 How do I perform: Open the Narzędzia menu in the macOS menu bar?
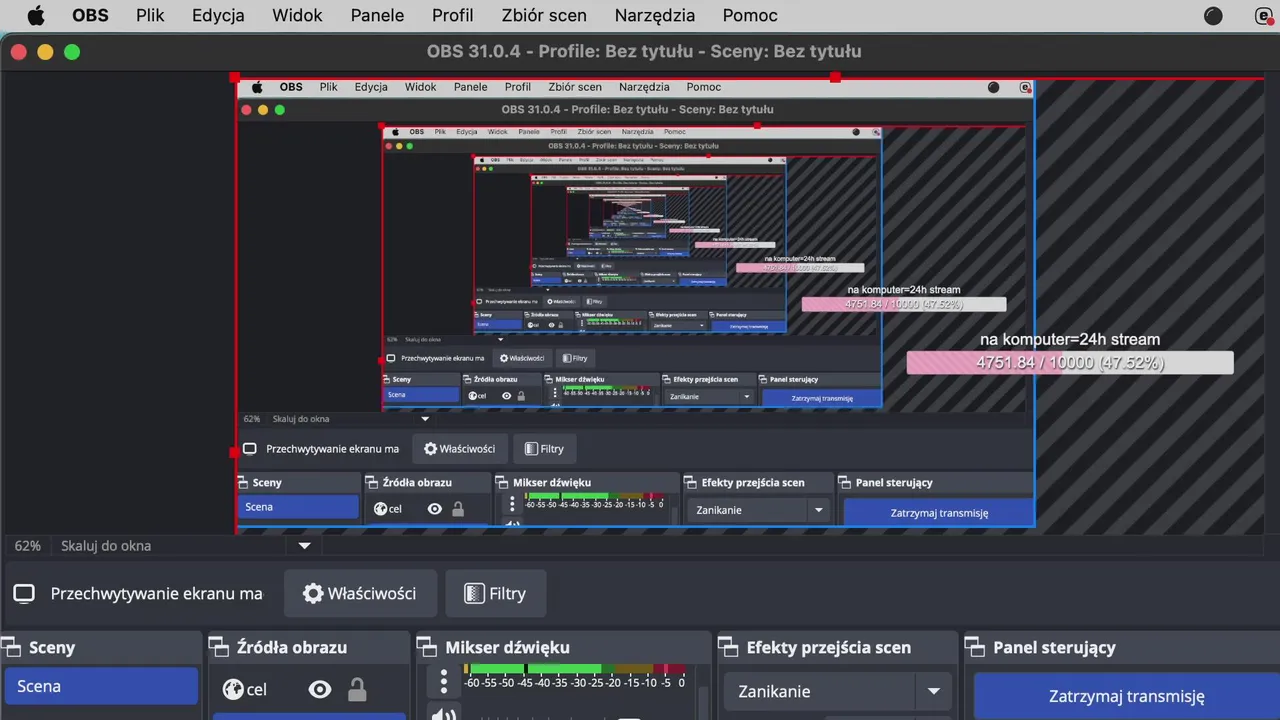coord(655,15)
